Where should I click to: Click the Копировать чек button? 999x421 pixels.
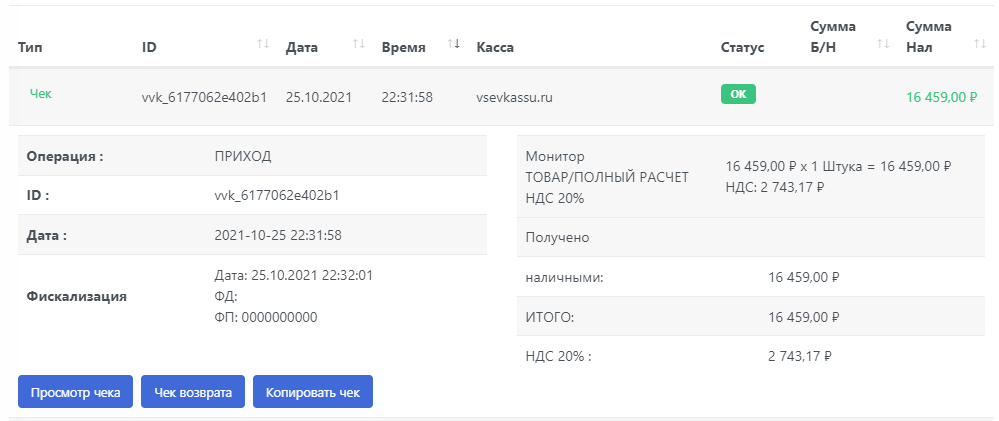[313, 392]
